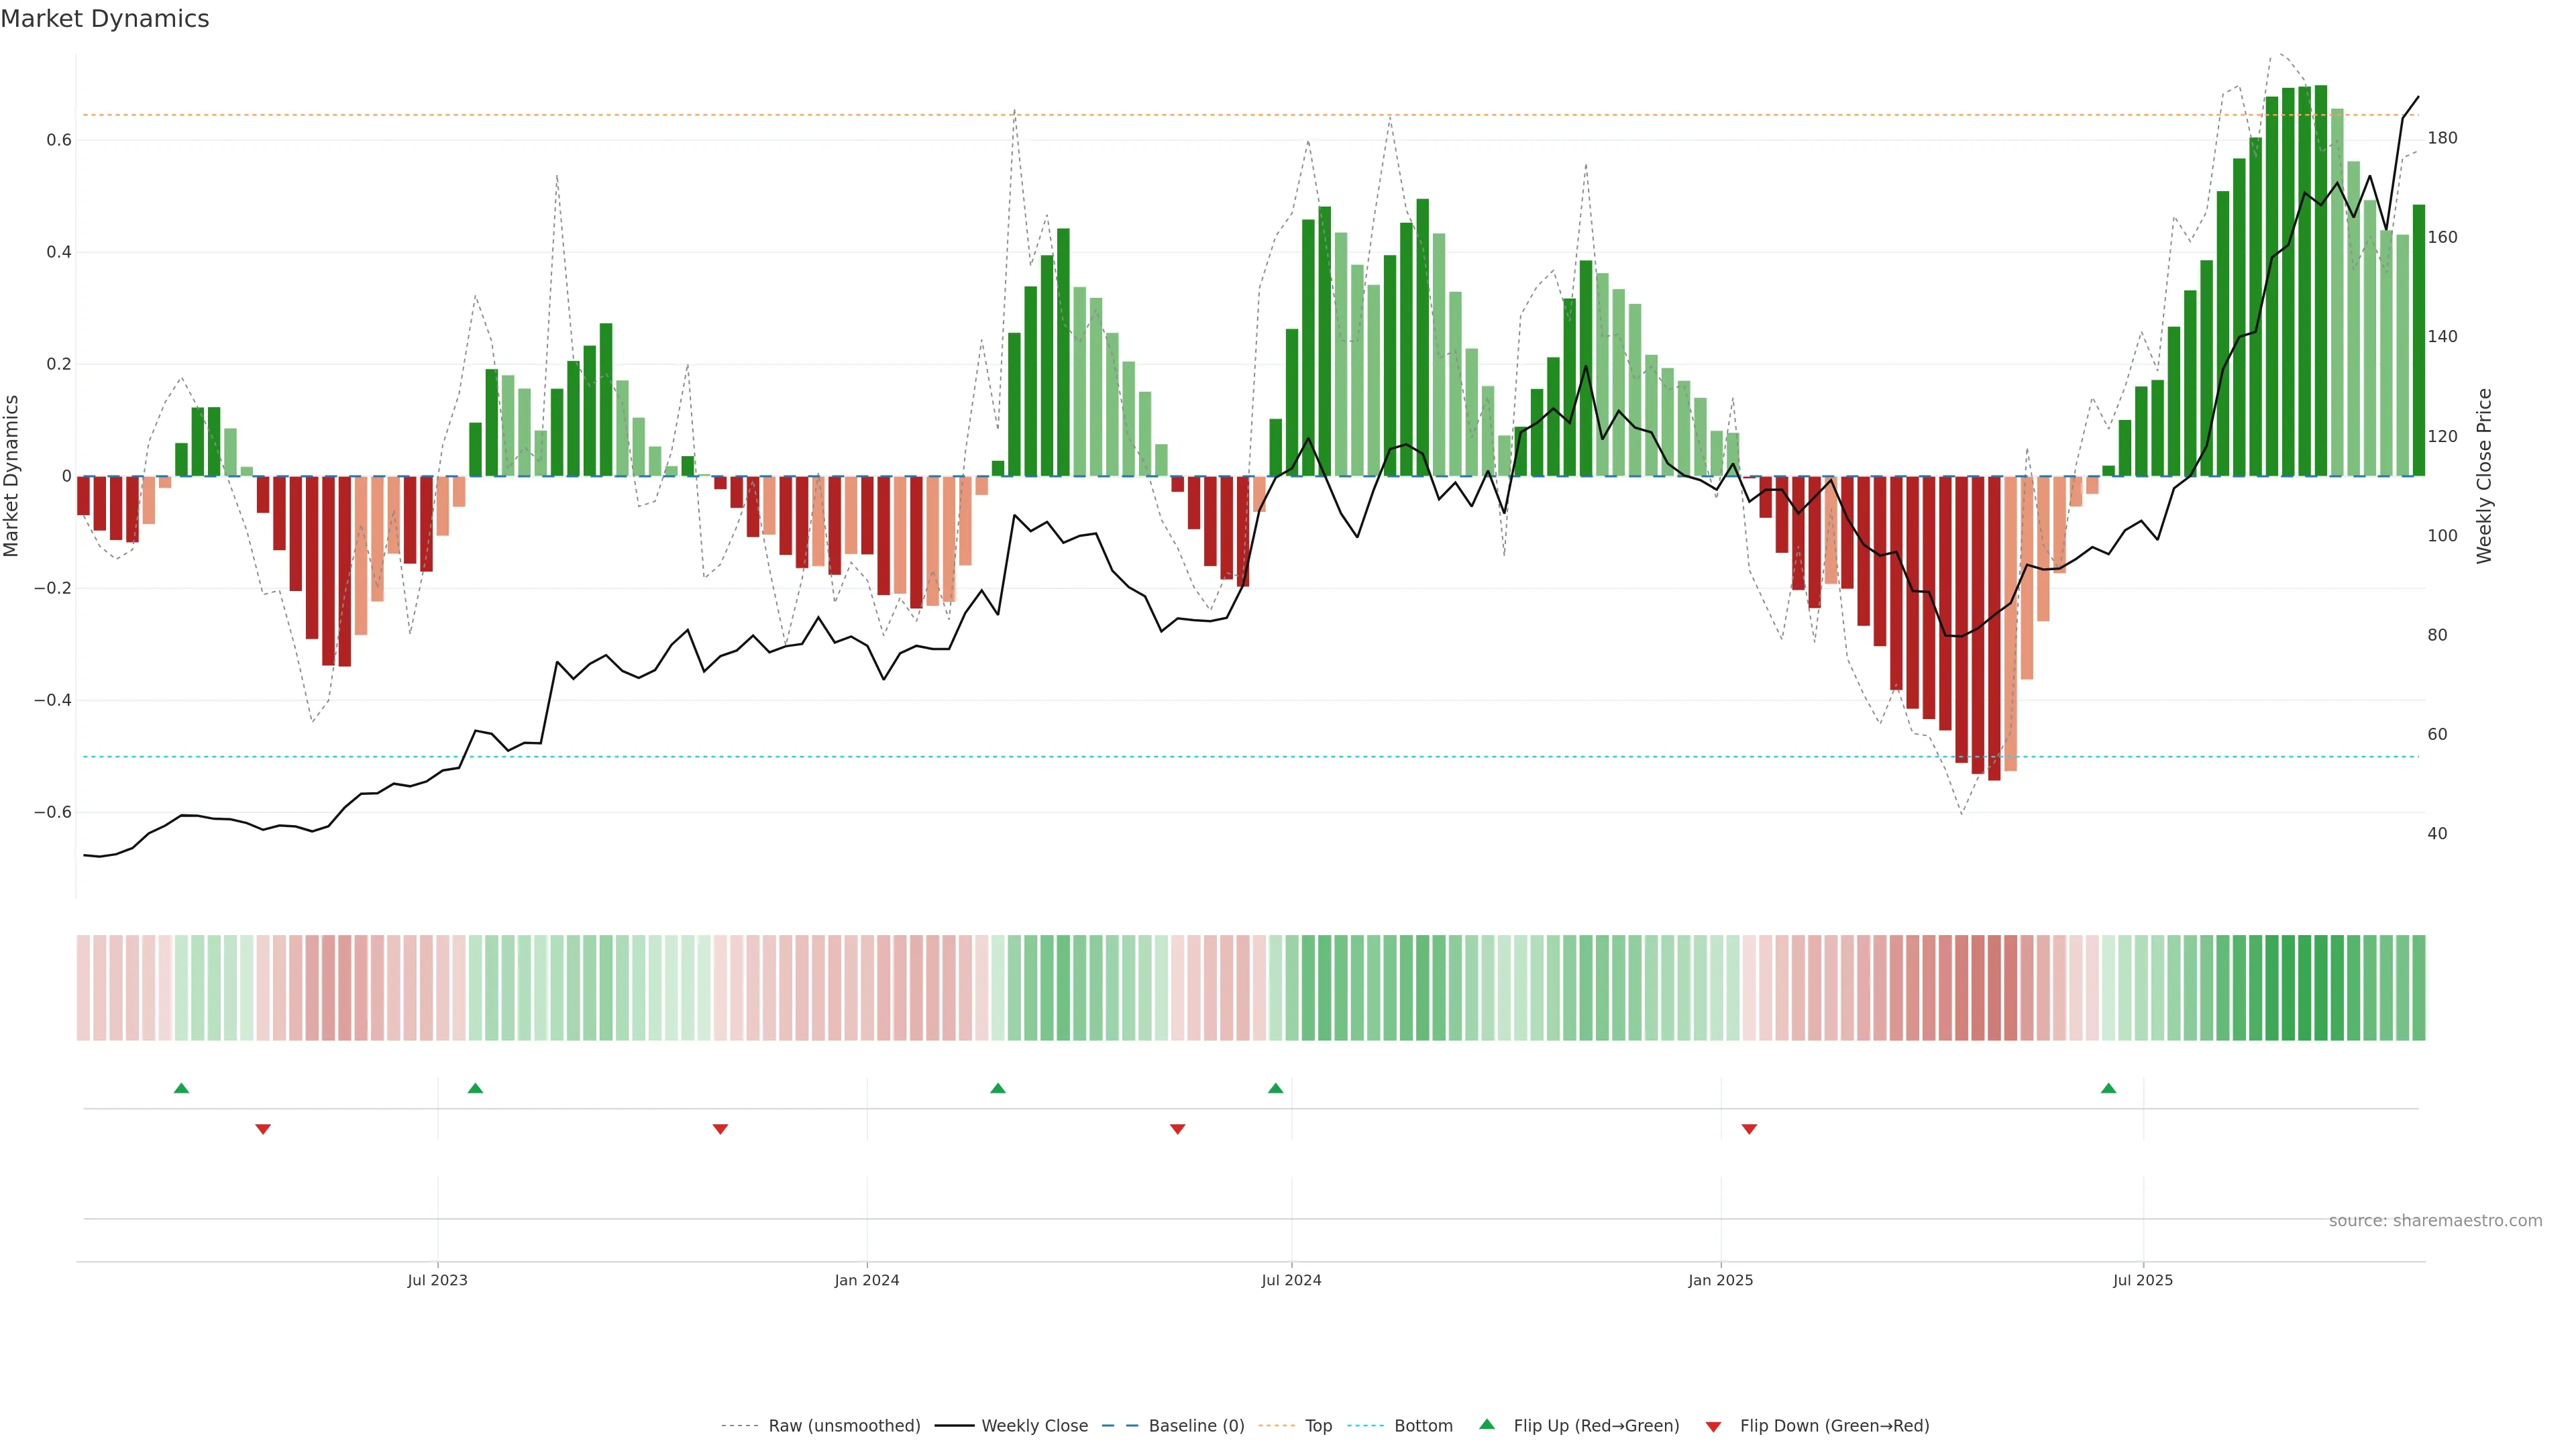Click the Top legend entry

click(x=1318, y=1426)
